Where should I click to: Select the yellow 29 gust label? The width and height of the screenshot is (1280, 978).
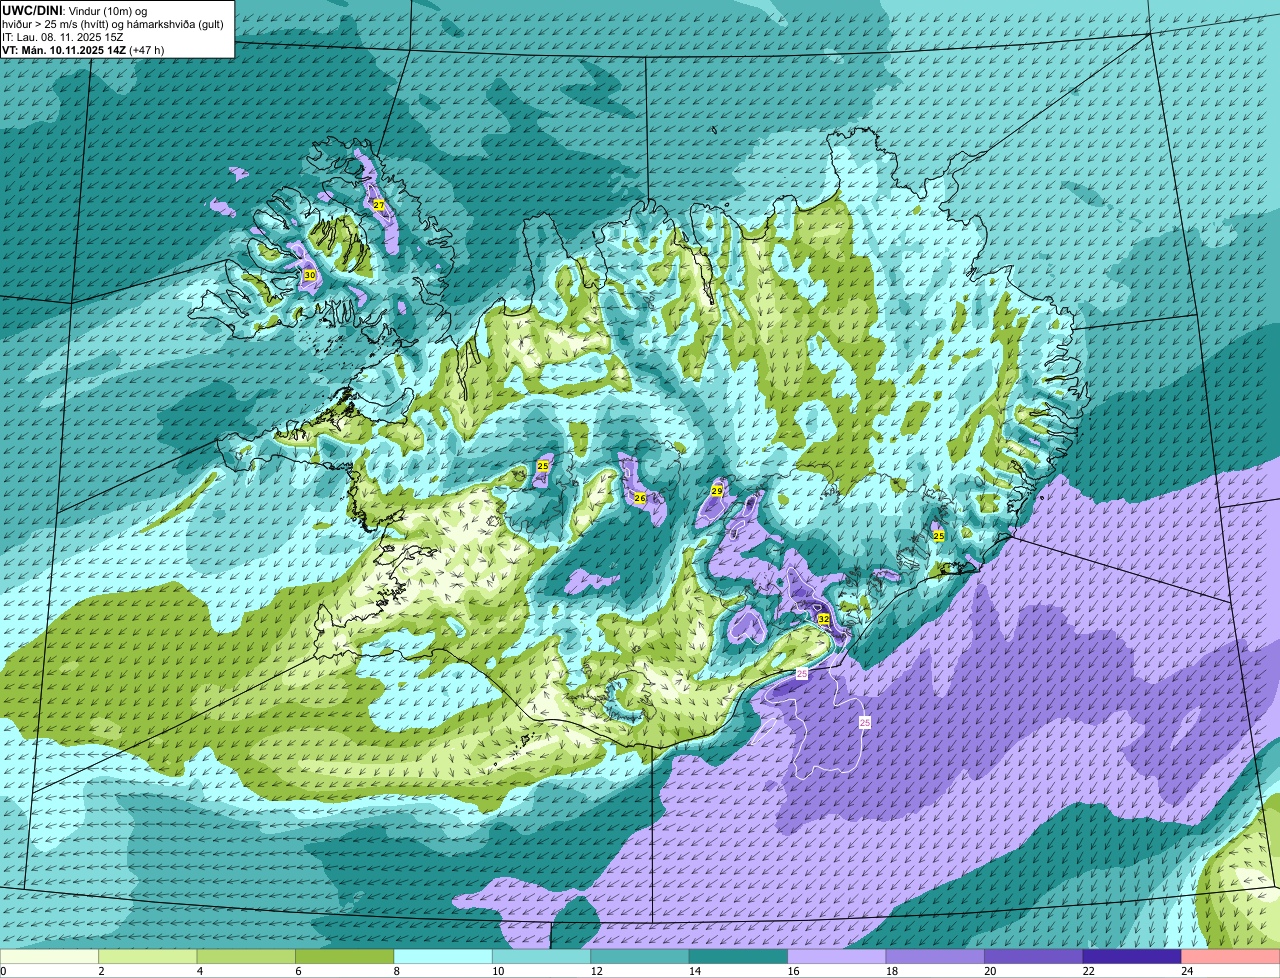click(x=717, y=491)
